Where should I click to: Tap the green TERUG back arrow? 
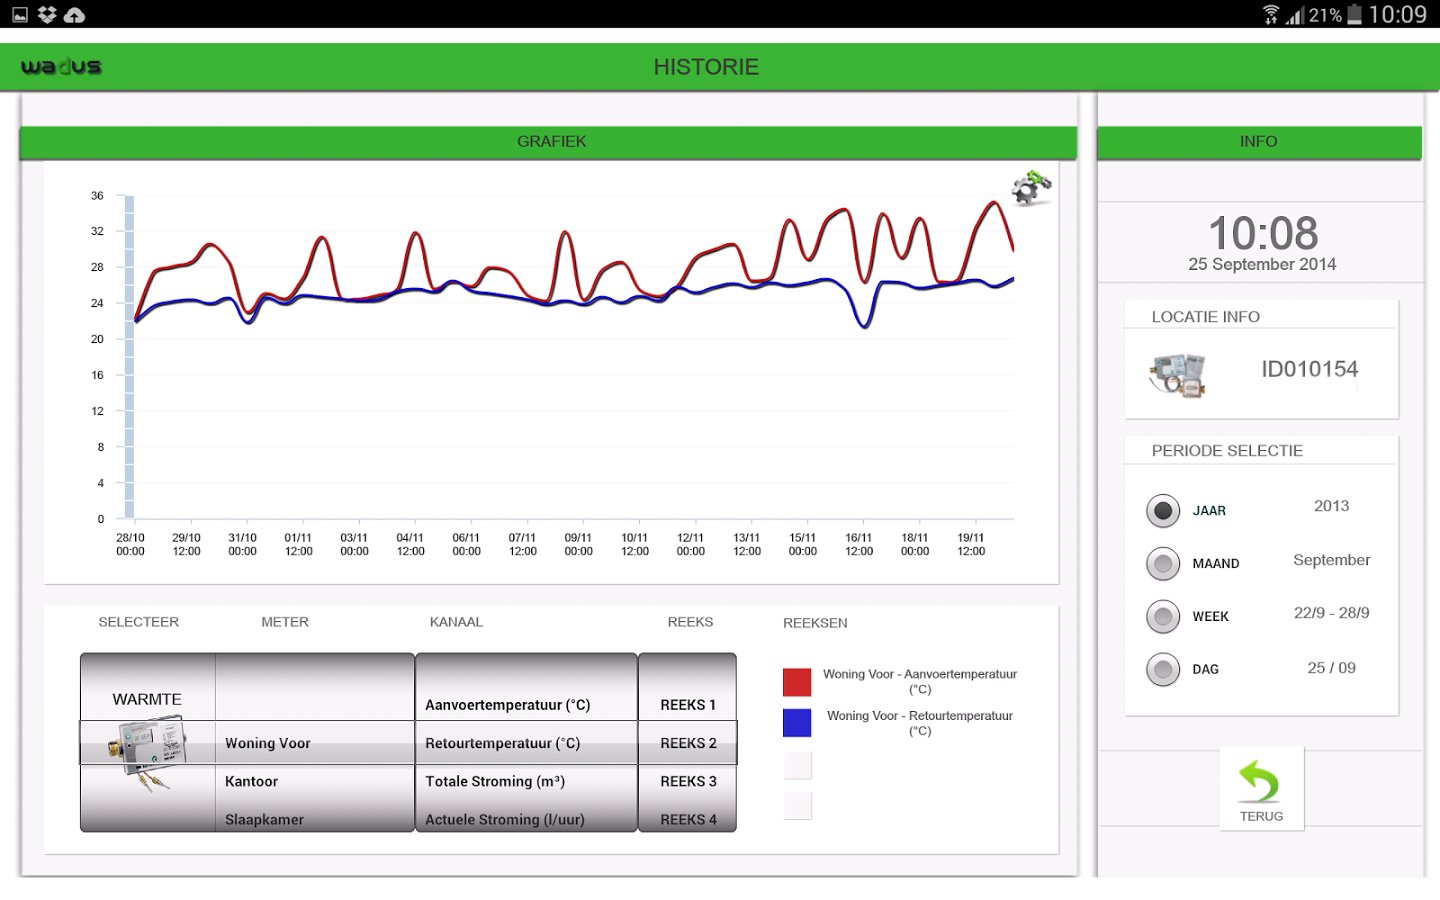(x=1260, y=782)
